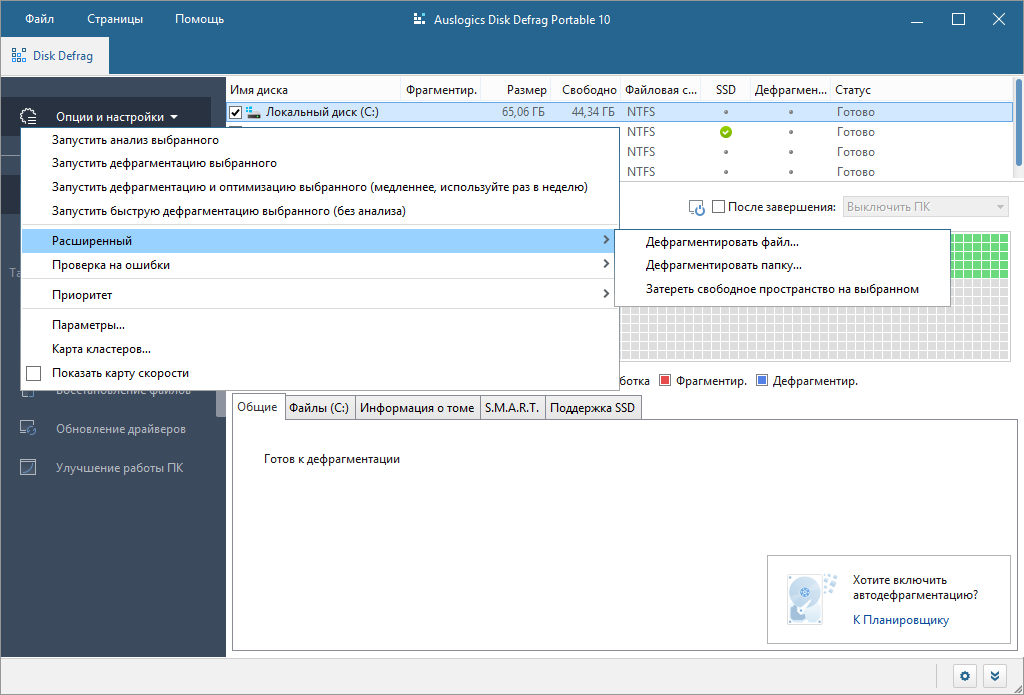Click the disk list vertical scrollbar
The width and height of the screenshot is (1024, 695).
[1018, 124]
